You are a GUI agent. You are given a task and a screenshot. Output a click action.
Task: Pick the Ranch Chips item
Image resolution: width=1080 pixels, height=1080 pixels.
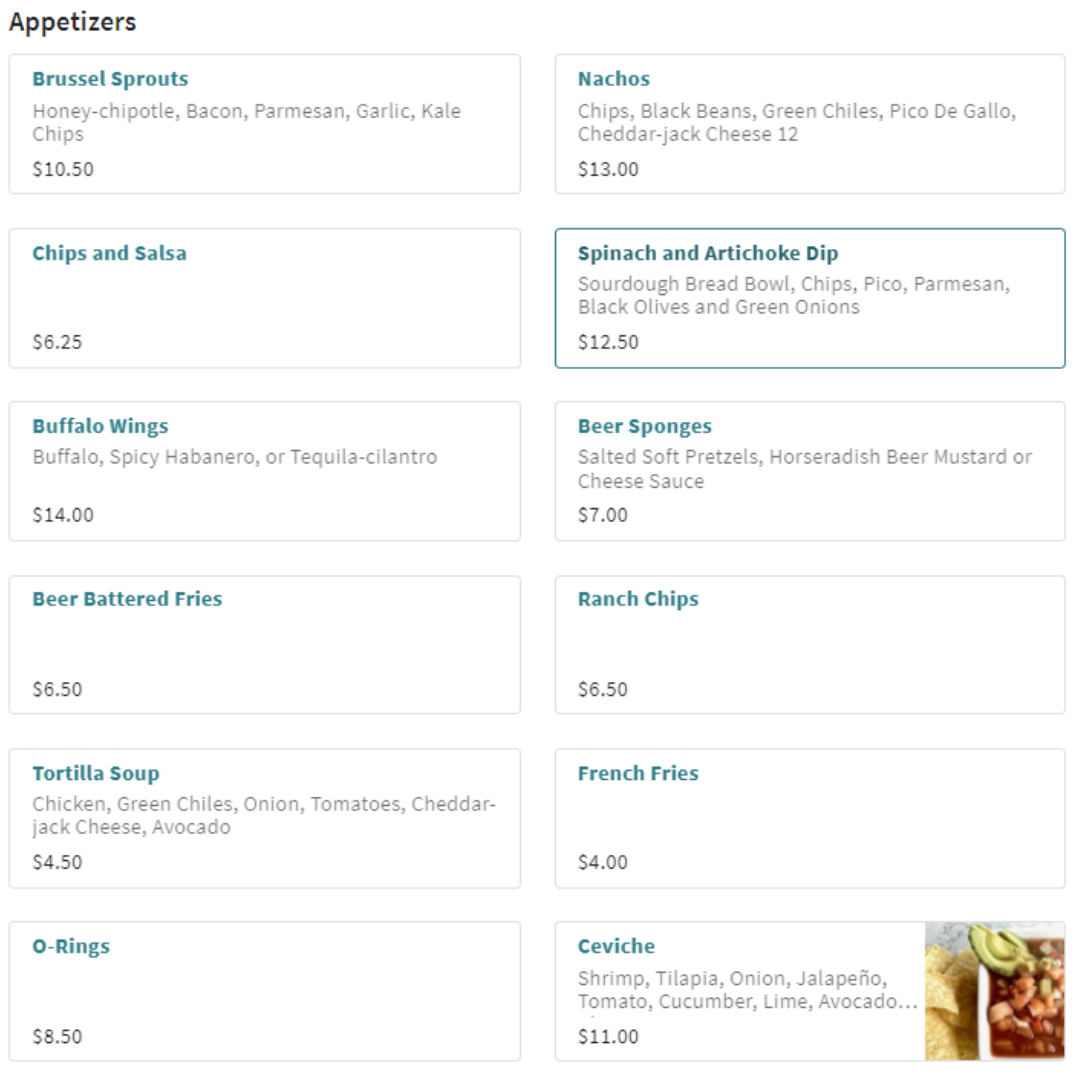(810, 644)
